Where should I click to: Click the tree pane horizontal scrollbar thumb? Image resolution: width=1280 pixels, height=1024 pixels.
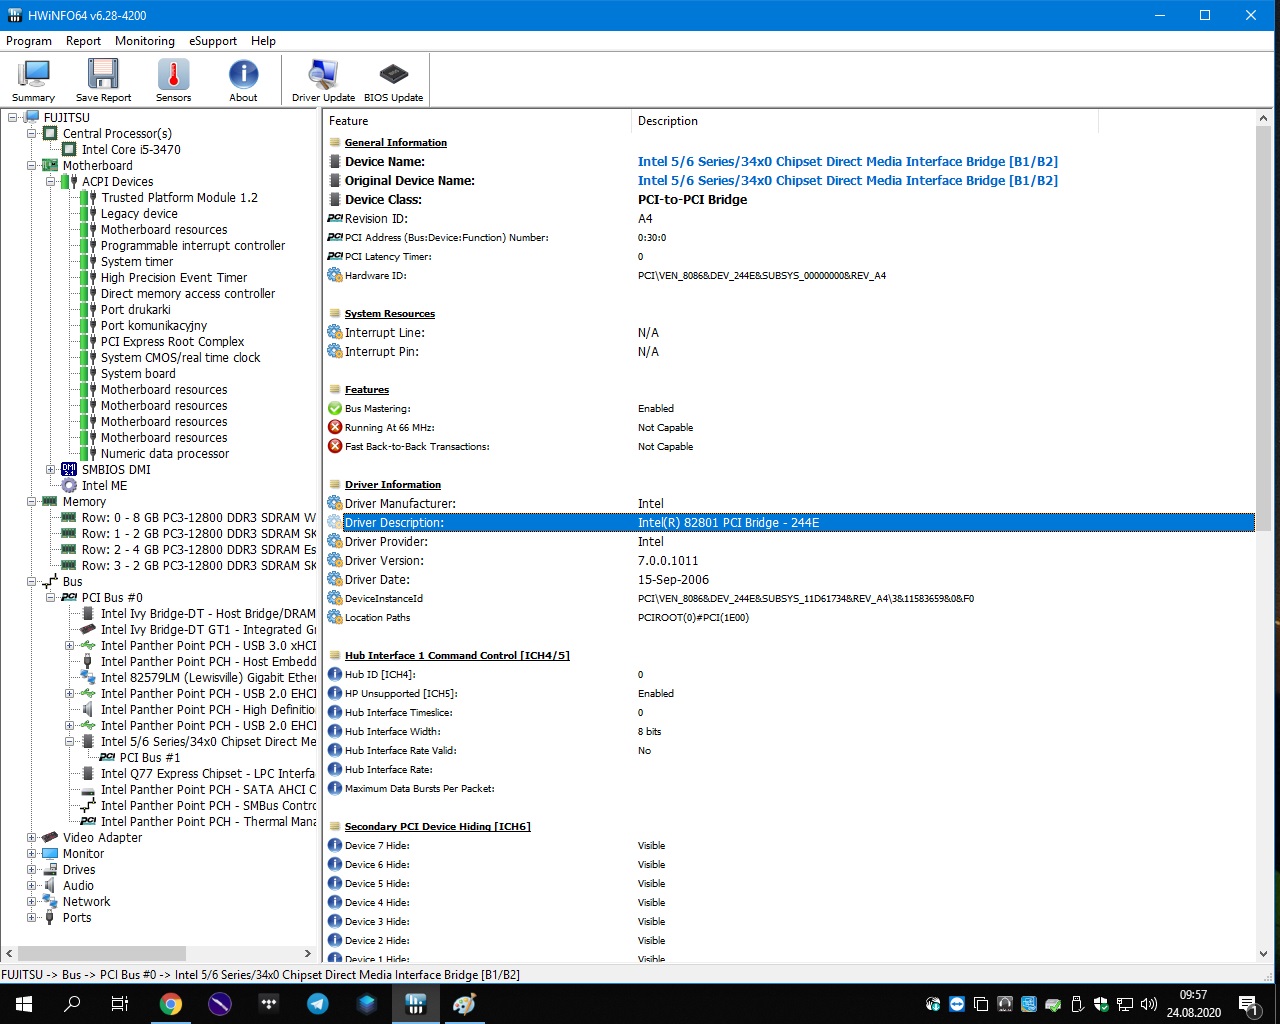pos(102,953)
